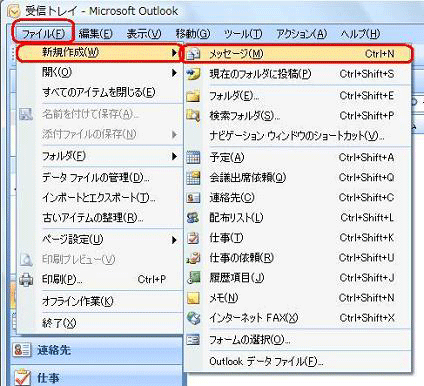Click the Task Request icon
The height and width of the screenshot is (386, 424).
[193, 258]
